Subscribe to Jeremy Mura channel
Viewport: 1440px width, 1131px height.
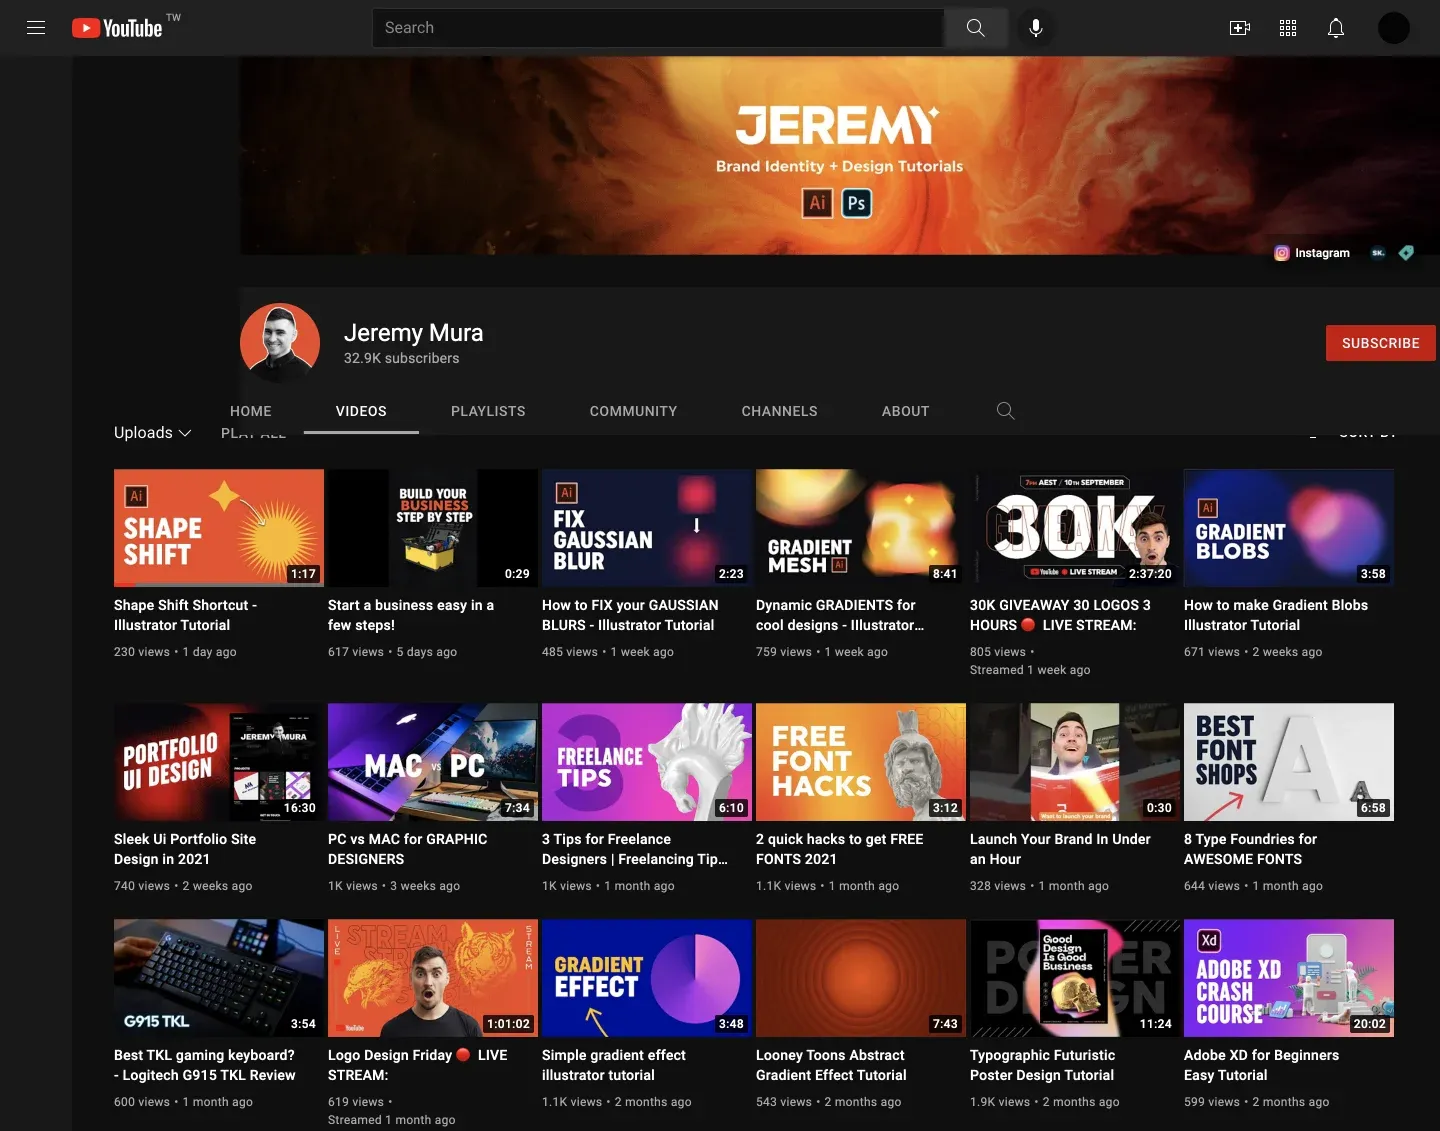click(x=1381, y=343)
